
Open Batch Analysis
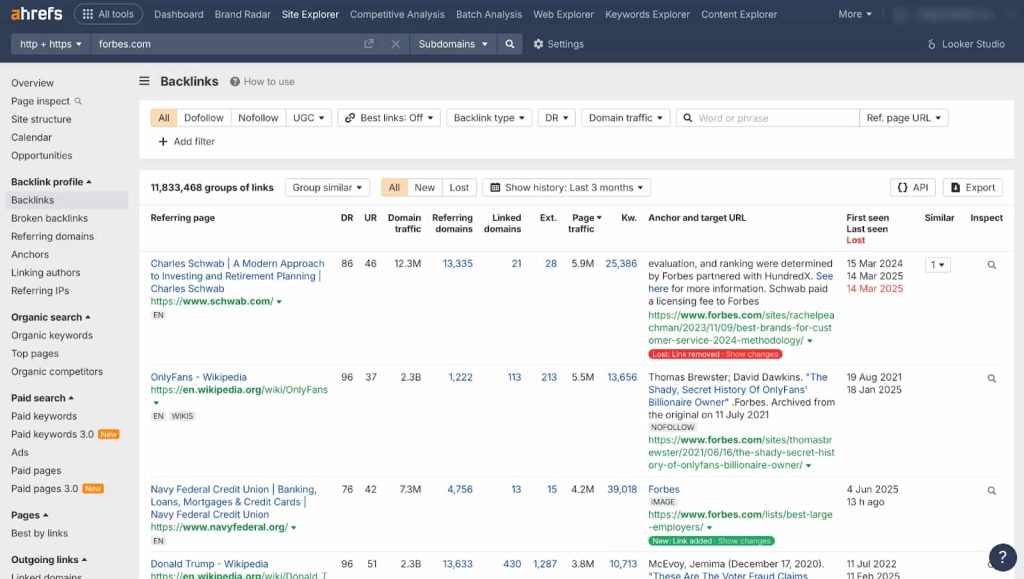(x=489, y=14)
